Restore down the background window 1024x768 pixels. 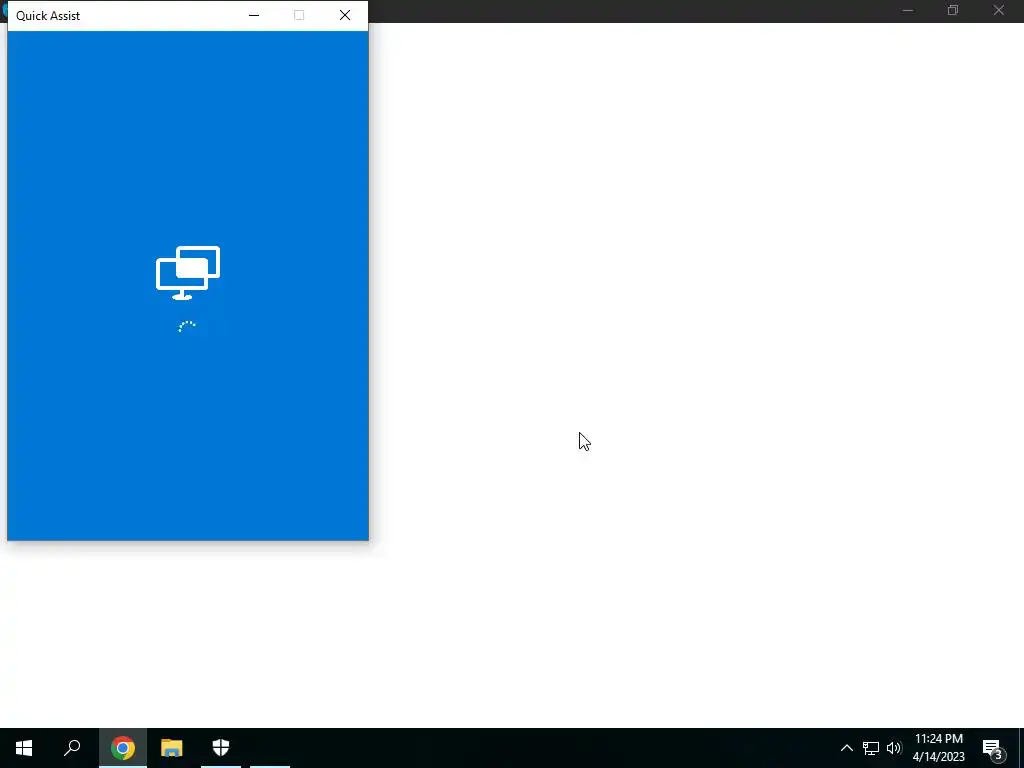tap(953, 10)
